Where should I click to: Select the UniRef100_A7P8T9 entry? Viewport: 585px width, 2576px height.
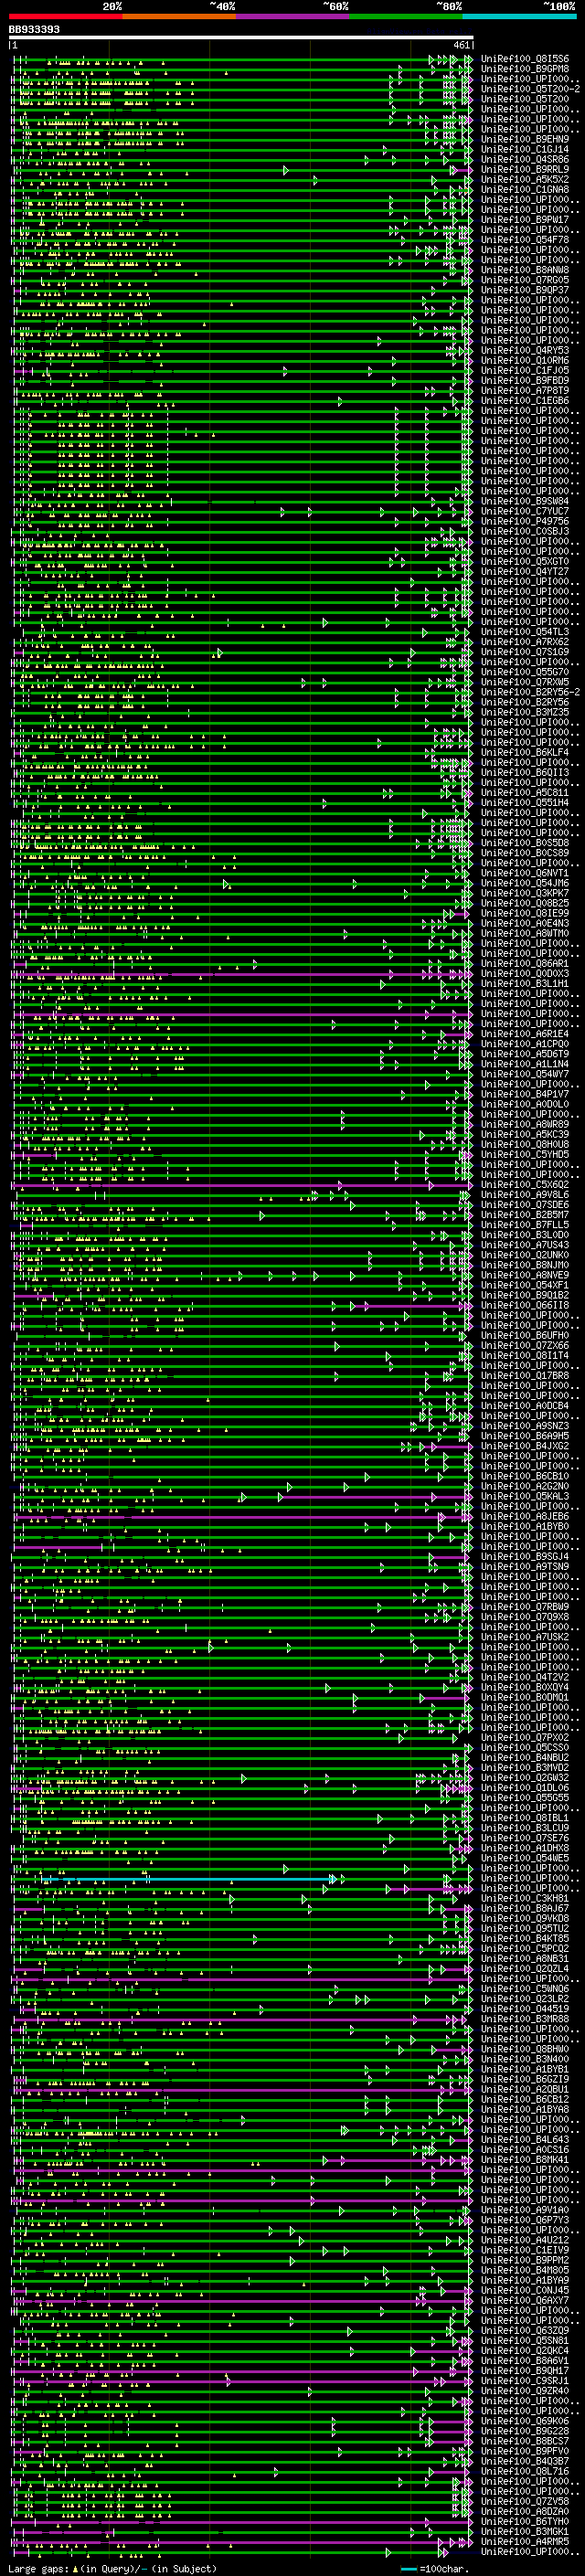(x=524, y=391)
